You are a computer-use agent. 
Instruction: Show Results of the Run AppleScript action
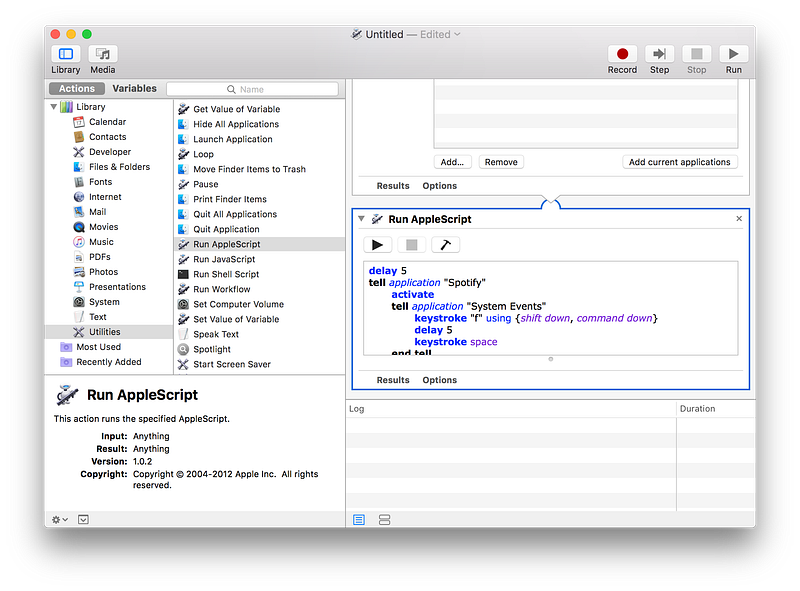click(x=393, y=380)
